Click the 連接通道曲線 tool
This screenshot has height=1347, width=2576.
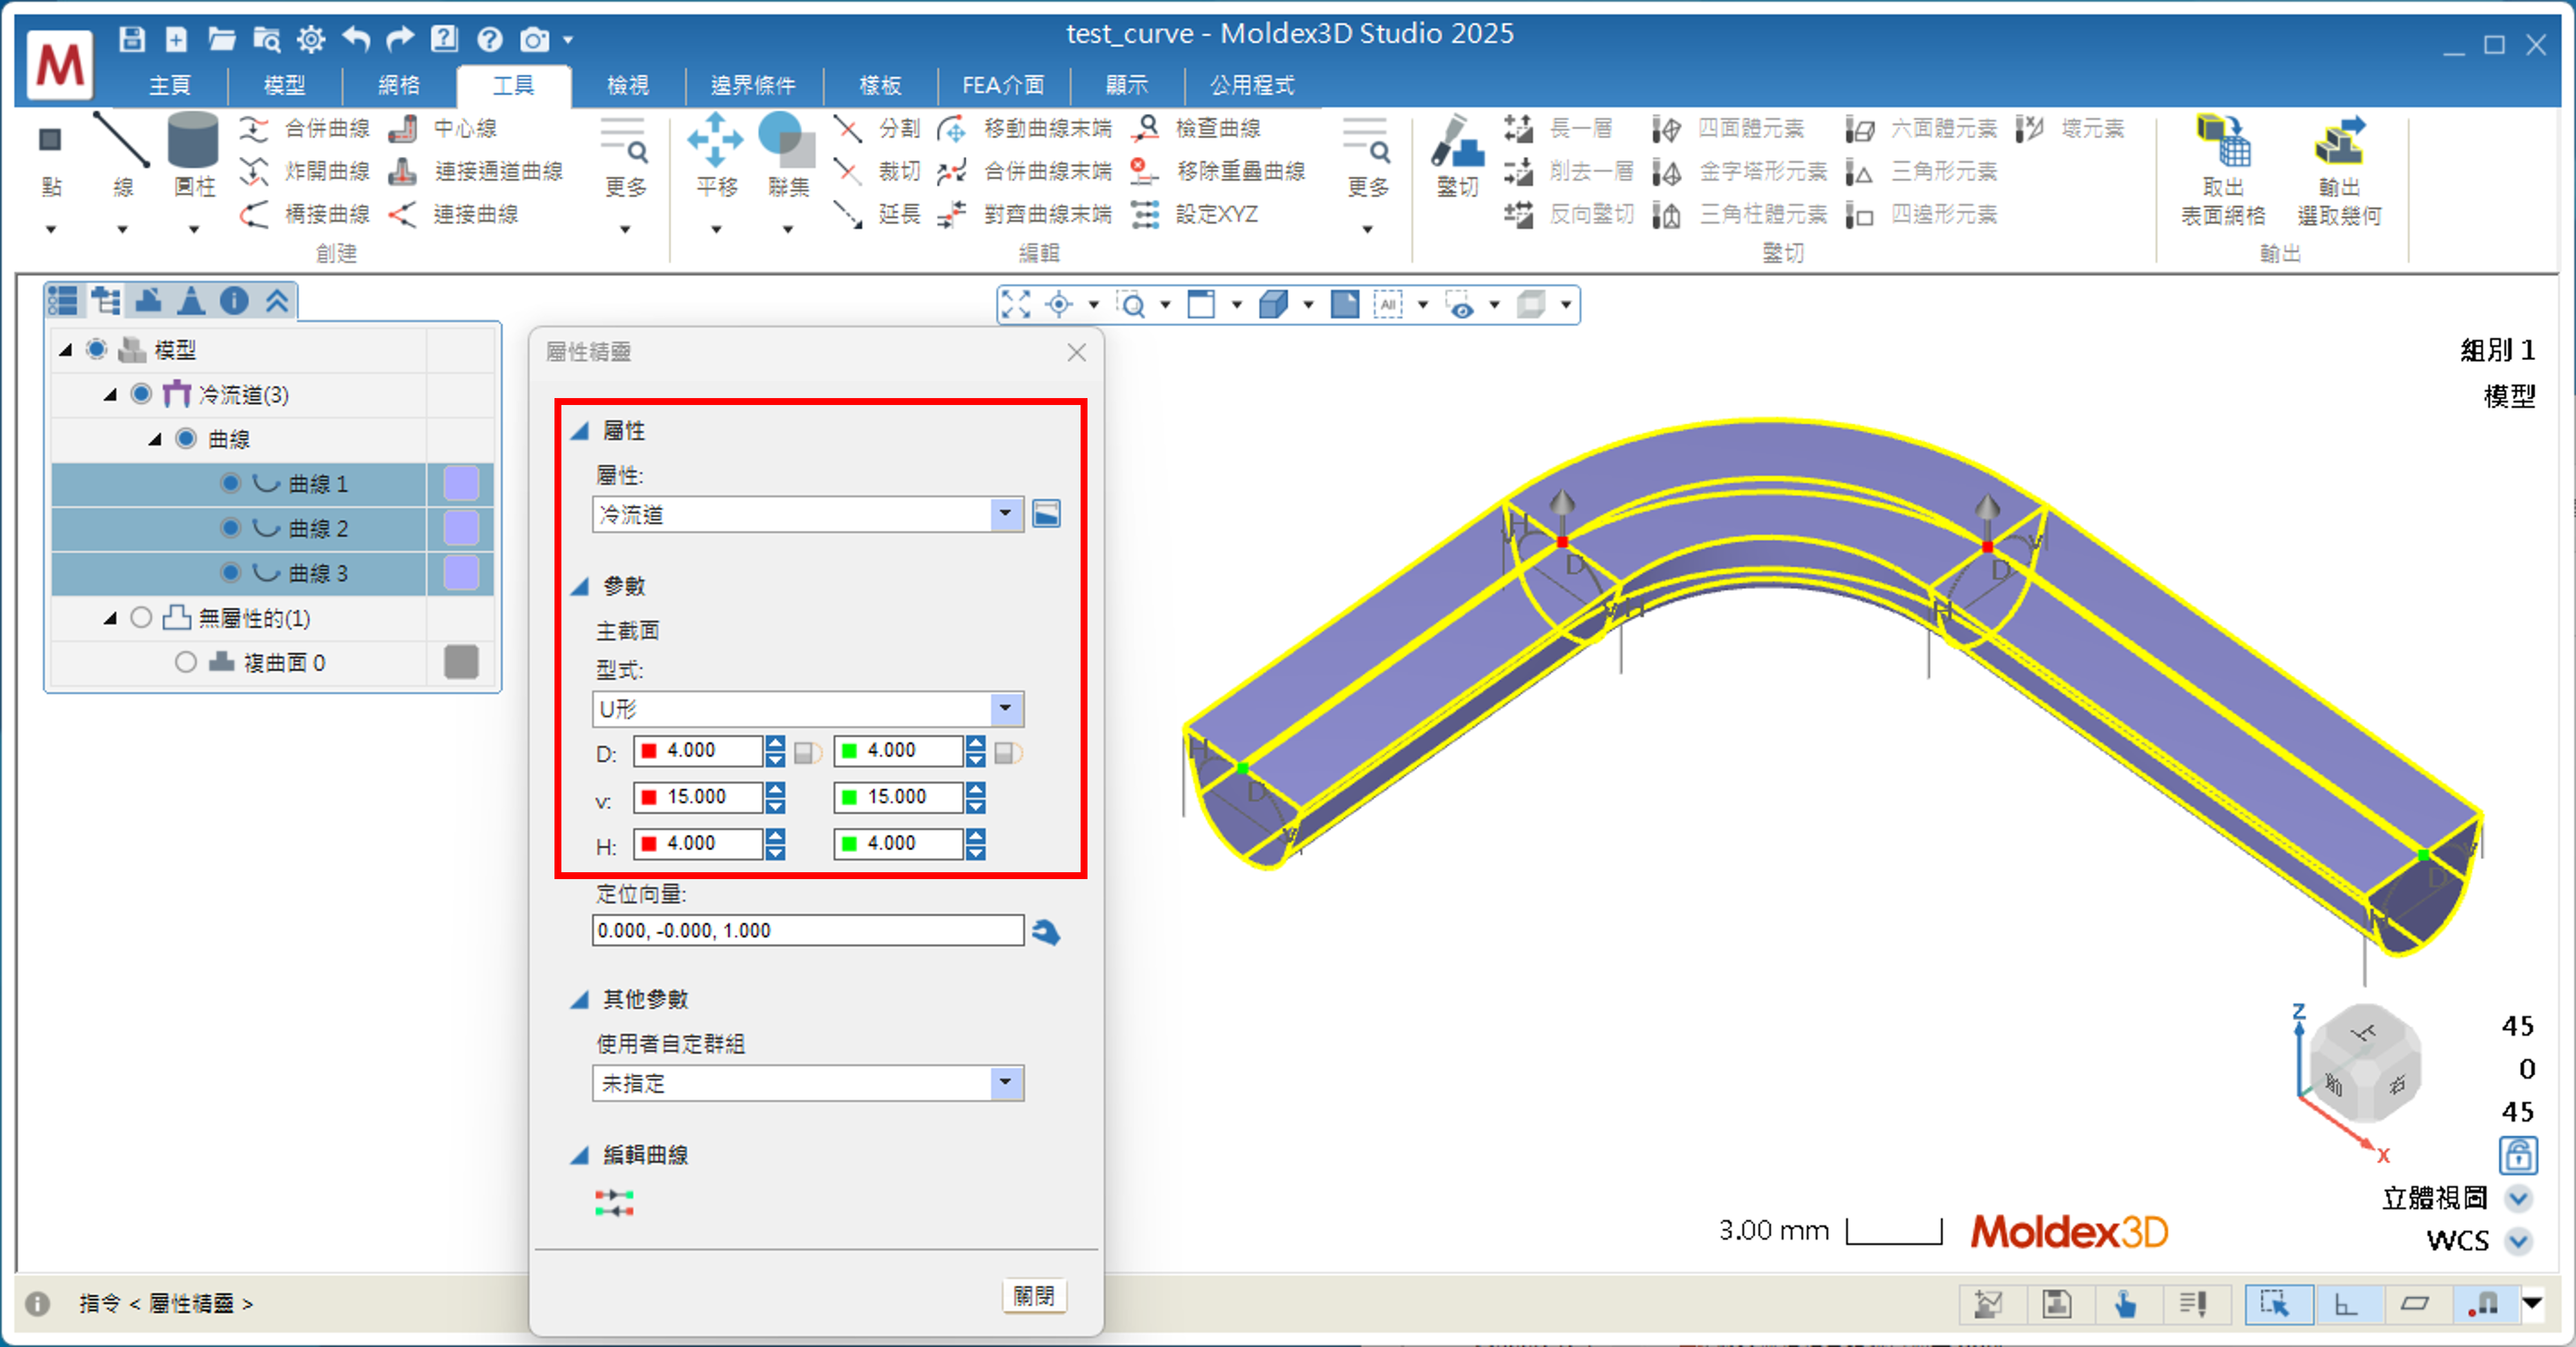click(x=476, y=171)
